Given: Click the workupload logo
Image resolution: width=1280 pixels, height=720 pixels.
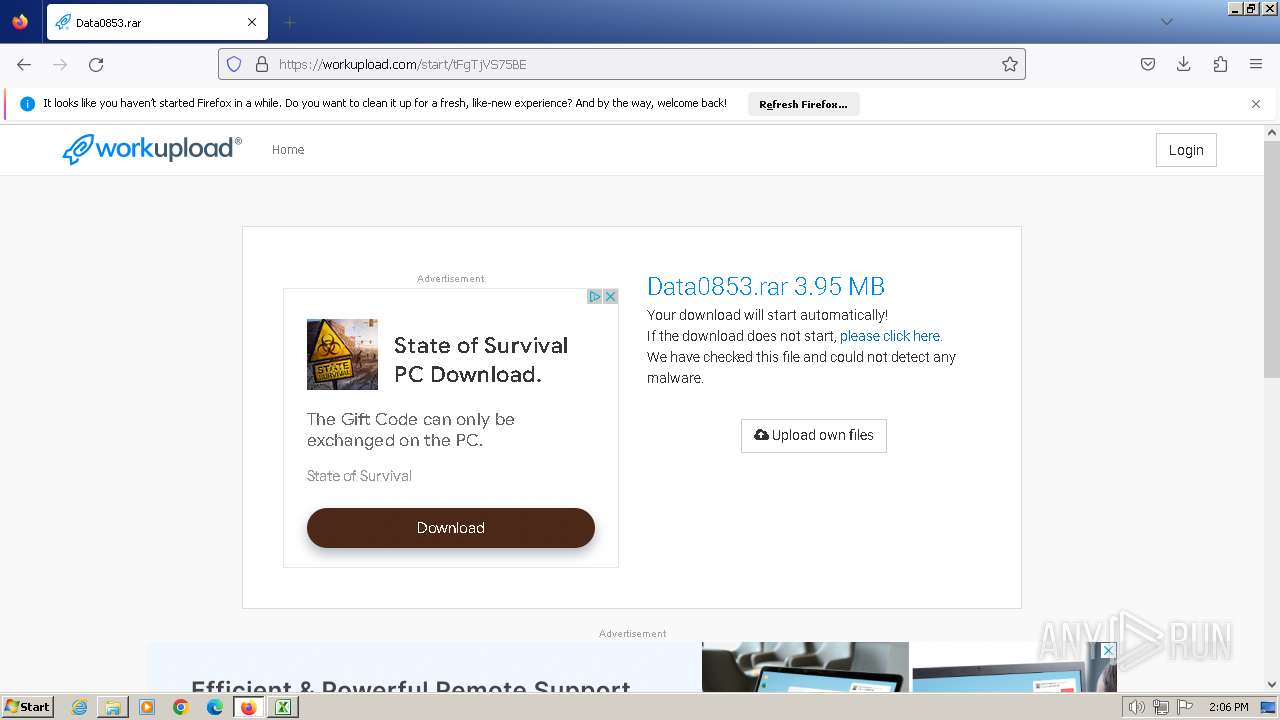Looking at the screenshot, I should 152,149.
